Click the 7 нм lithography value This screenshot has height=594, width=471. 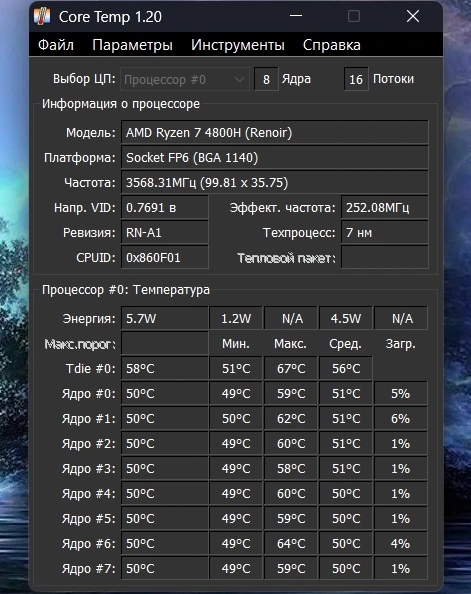385,233
